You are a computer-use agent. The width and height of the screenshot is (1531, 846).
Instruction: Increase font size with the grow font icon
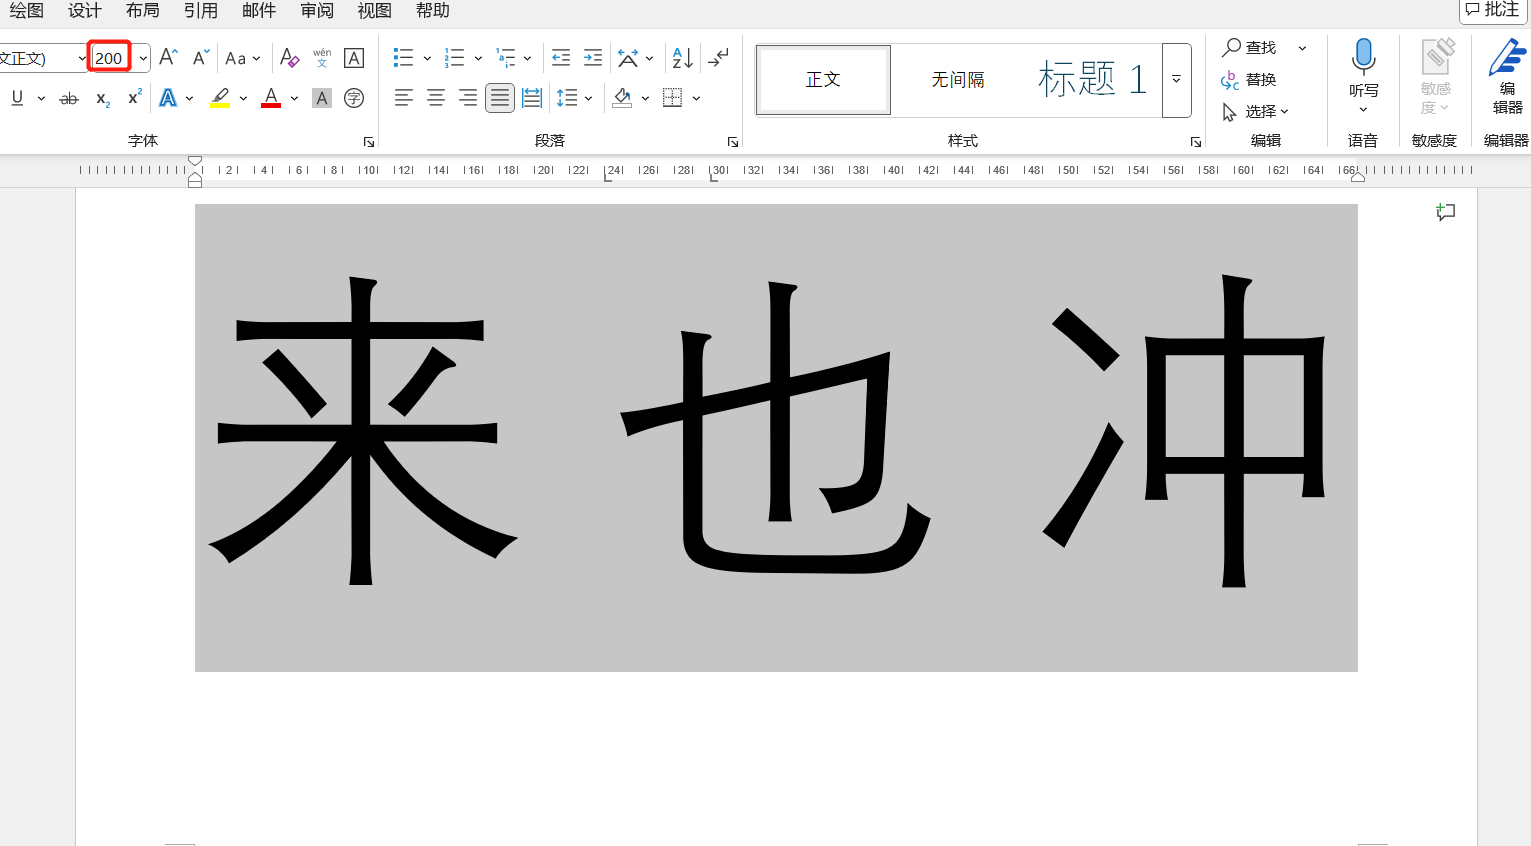pos(168,57)
